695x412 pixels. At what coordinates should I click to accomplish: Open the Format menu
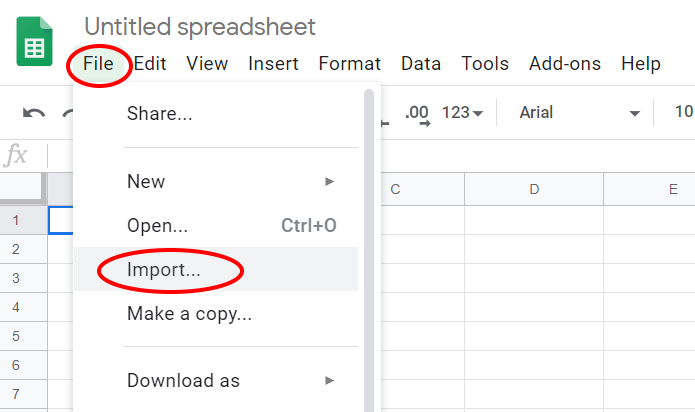(x=349, y=64)
